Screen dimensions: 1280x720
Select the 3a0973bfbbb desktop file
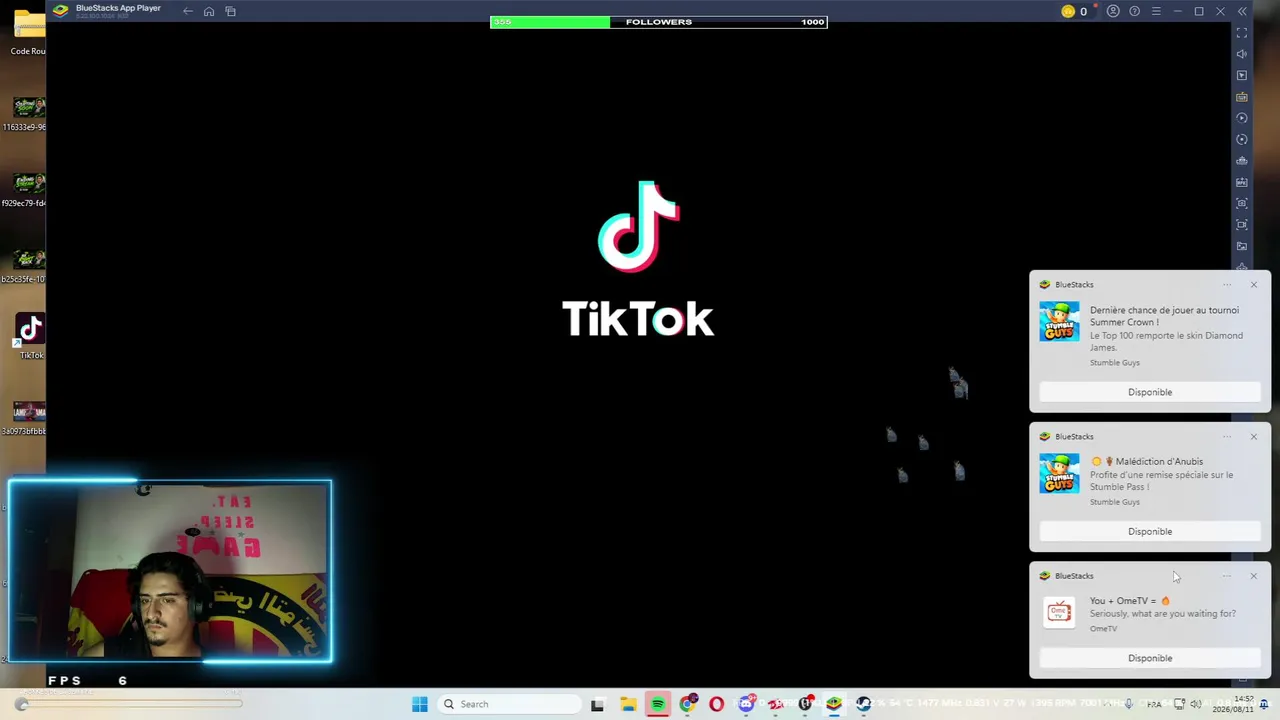pyautogui.click(x=26, y=418)
